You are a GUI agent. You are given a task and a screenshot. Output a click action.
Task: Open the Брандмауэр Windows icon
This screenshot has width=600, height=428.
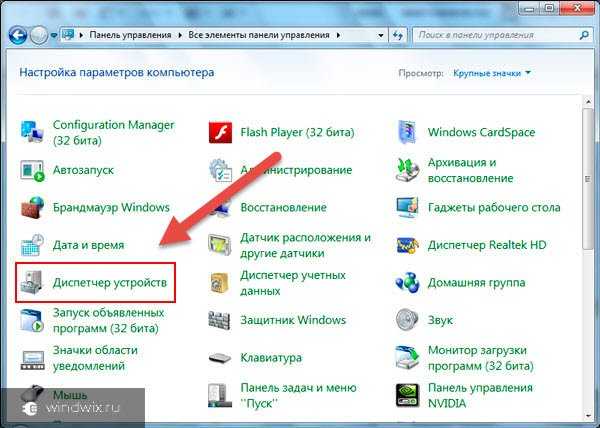pyautogui.click(x=32, y=208)
